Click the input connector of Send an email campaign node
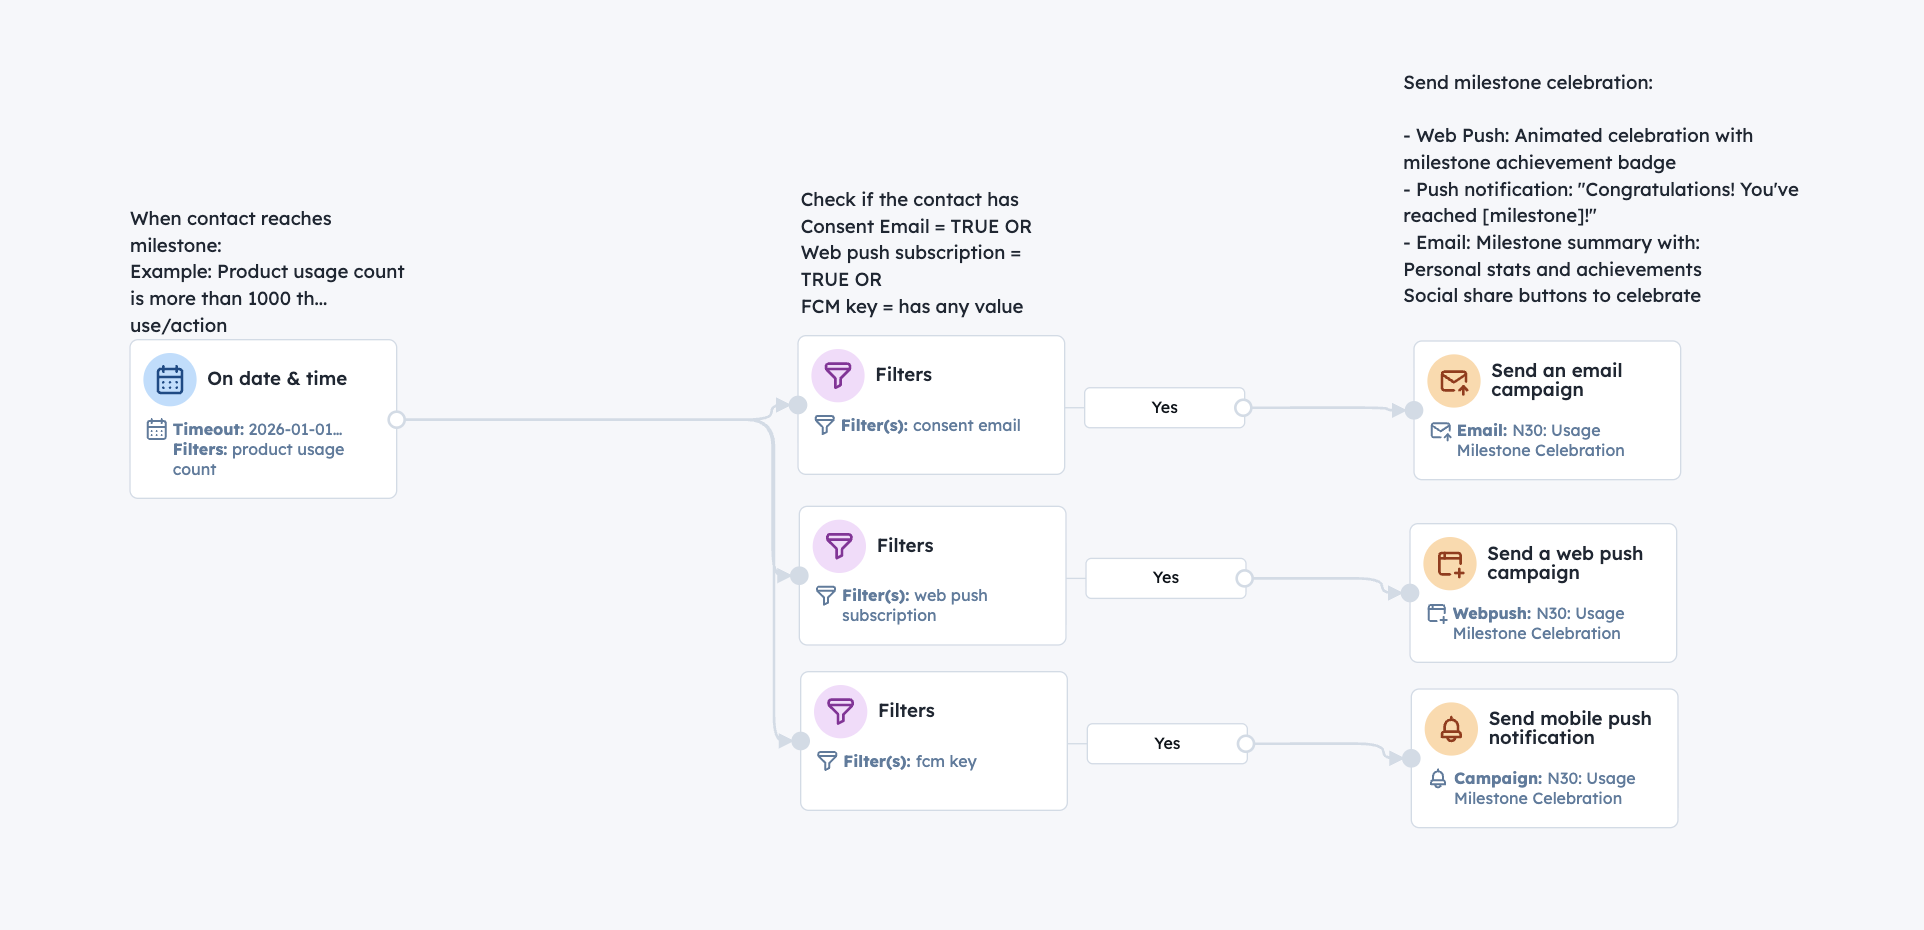The image size is (1924, 930). (1413, 410)
